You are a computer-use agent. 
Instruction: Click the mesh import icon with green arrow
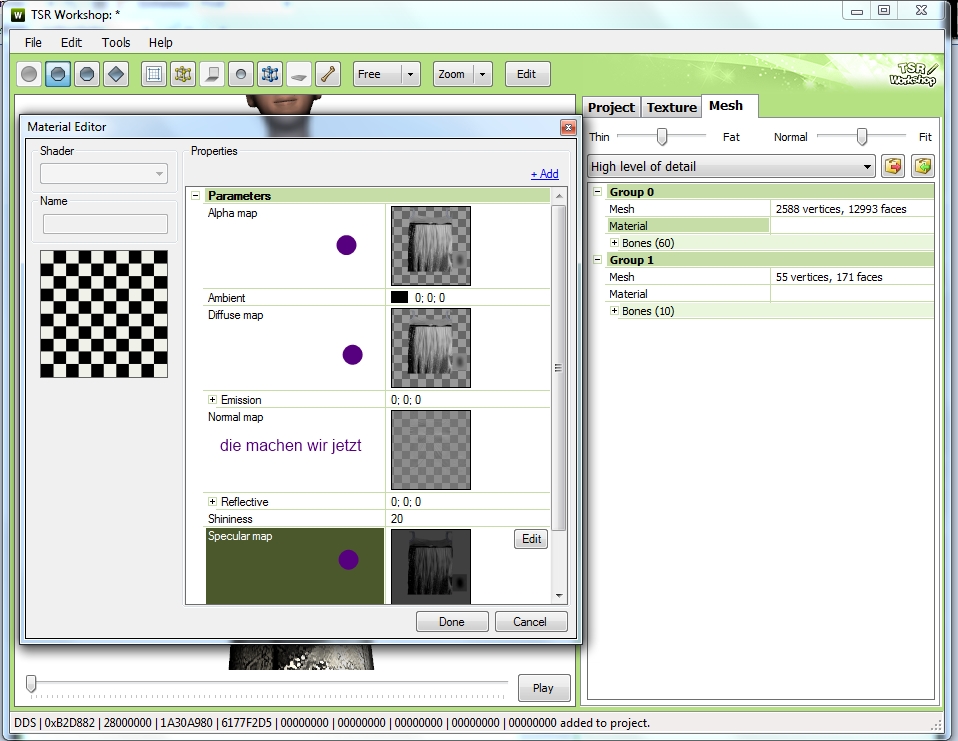pos(922,166)
